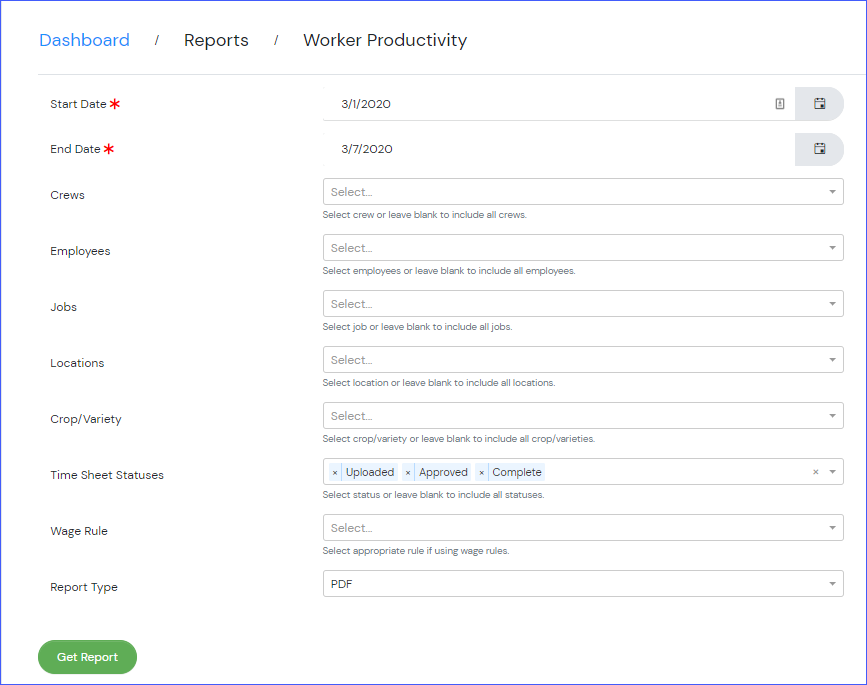Click the Locations Select placeholder
The image size is (867, 685).
(352, 360)
